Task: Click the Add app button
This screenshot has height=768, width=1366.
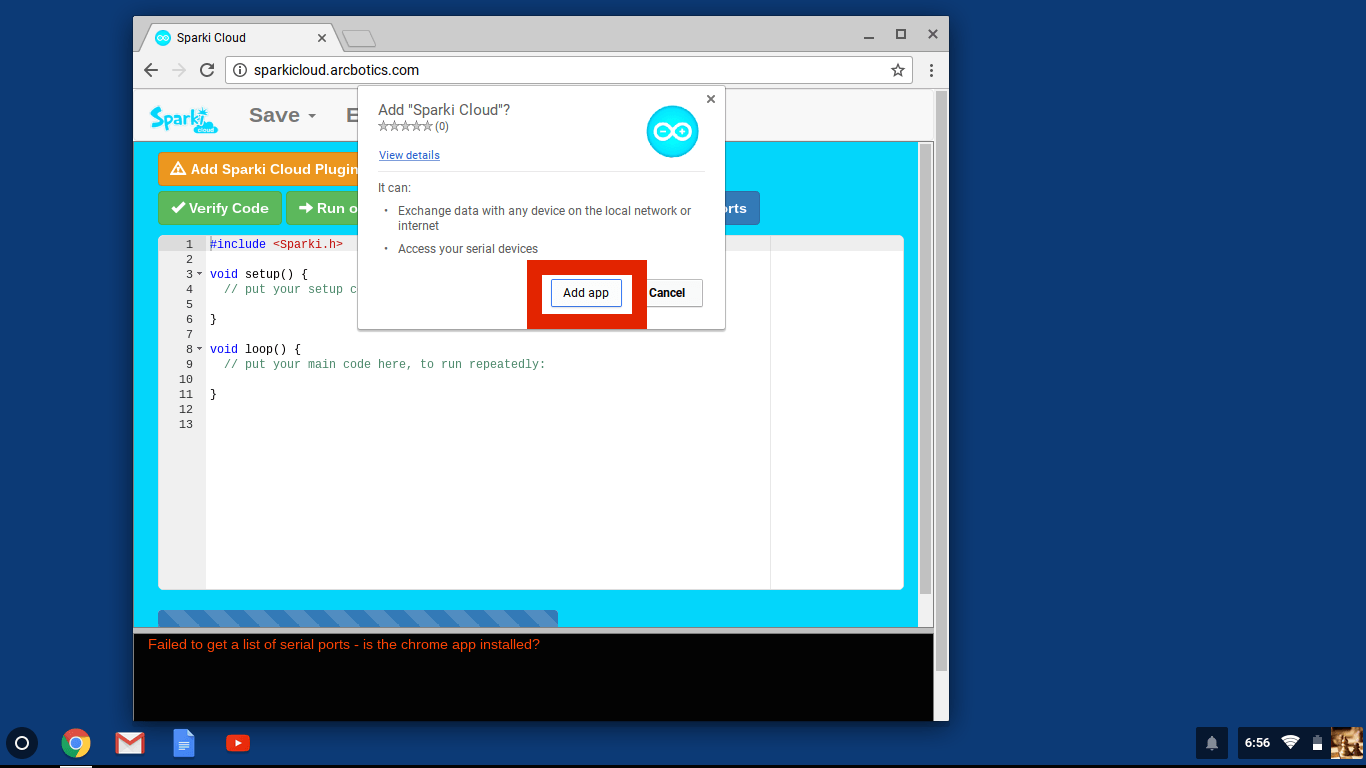Action: click(x=586, y=293)
